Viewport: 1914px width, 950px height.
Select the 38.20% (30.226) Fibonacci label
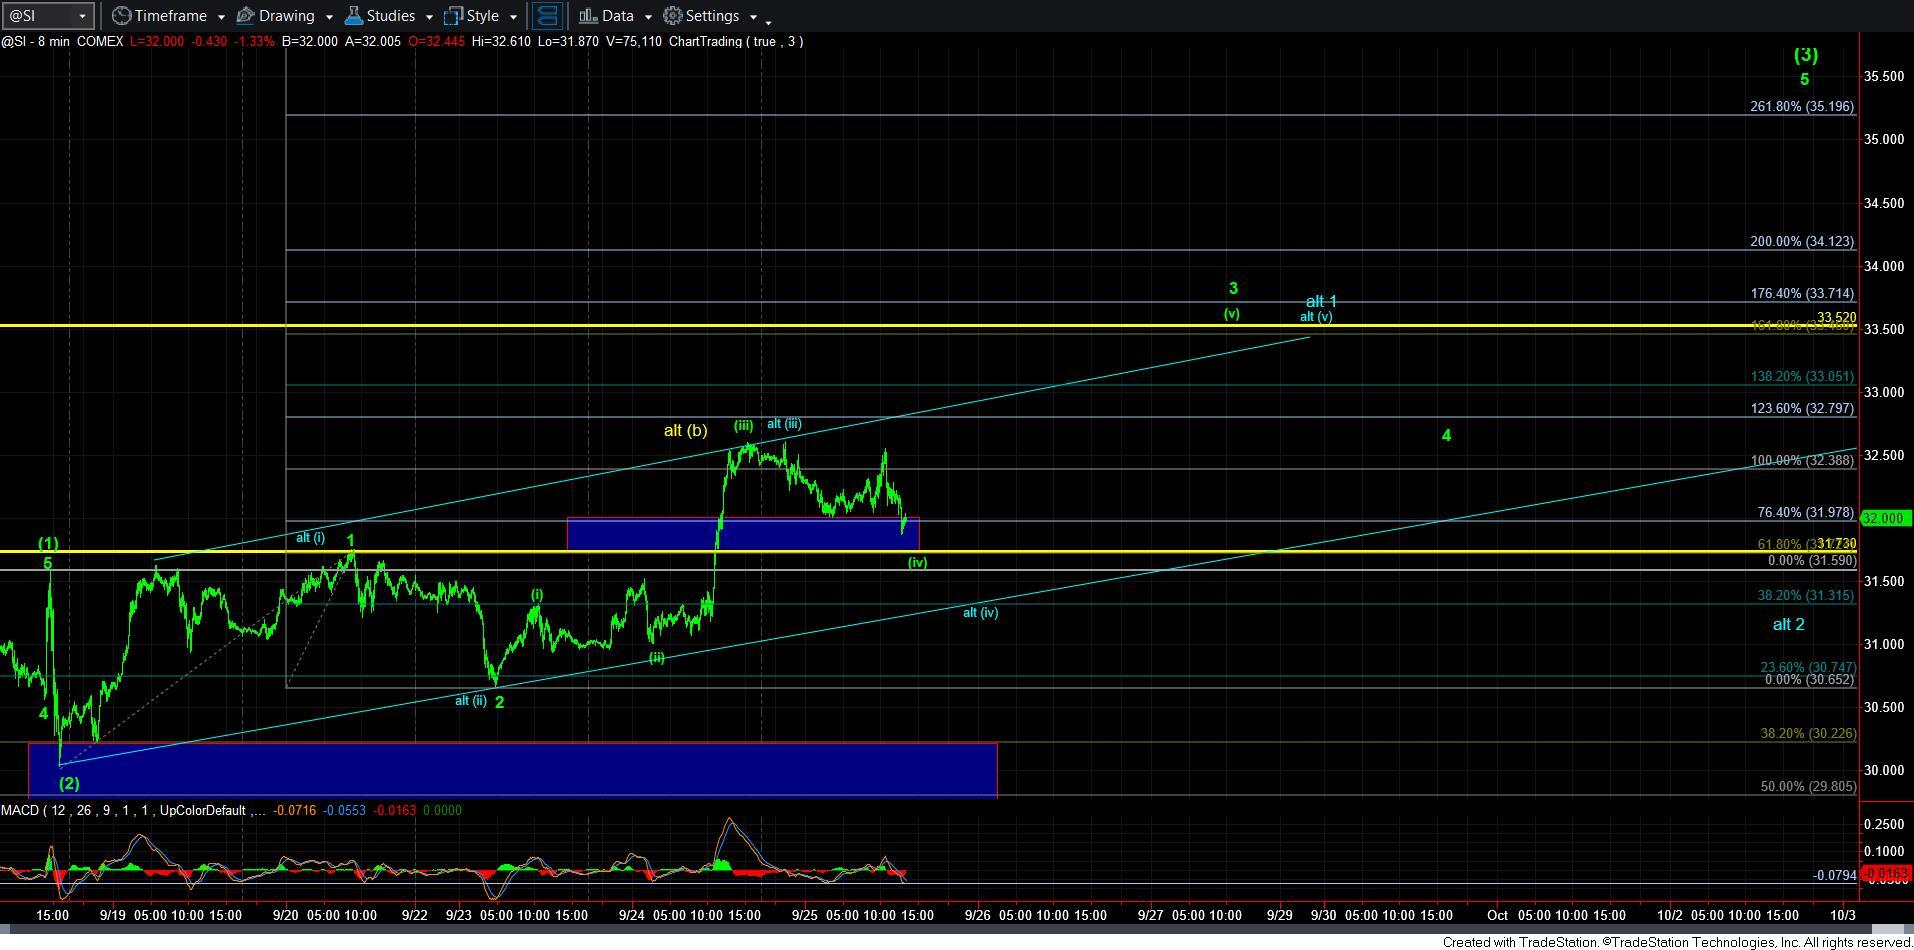(1808, 733)
